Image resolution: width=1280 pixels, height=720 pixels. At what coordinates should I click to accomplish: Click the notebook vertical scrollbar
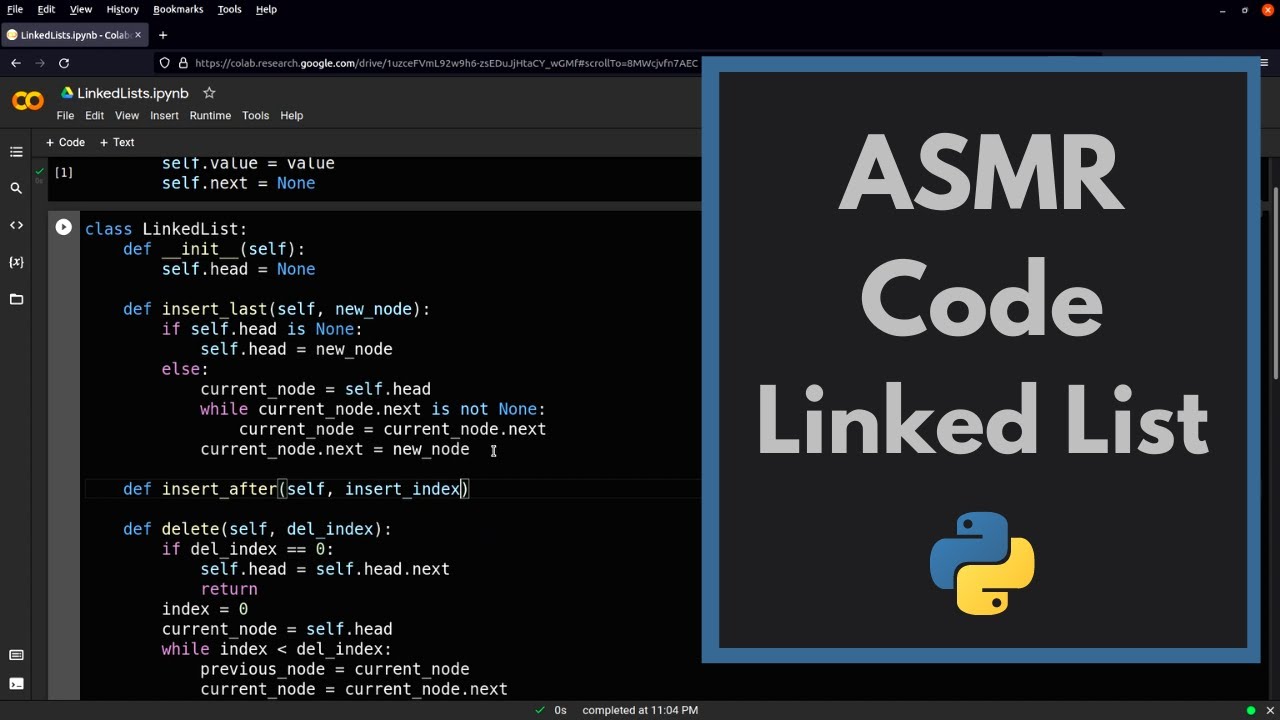pyautogui.click(x=1275, y=283)
